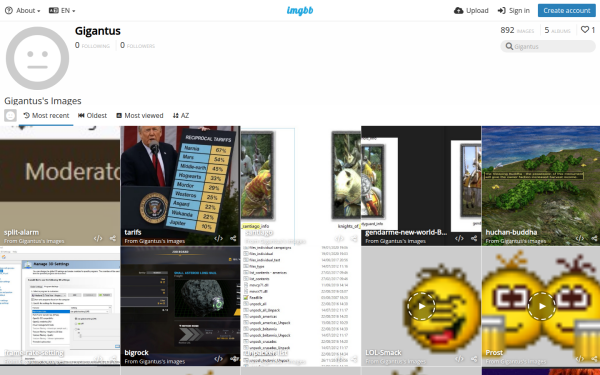Click share icon on gendarme-new-world
The width and height of the screenshot is (600, 375).
point(474,238)
